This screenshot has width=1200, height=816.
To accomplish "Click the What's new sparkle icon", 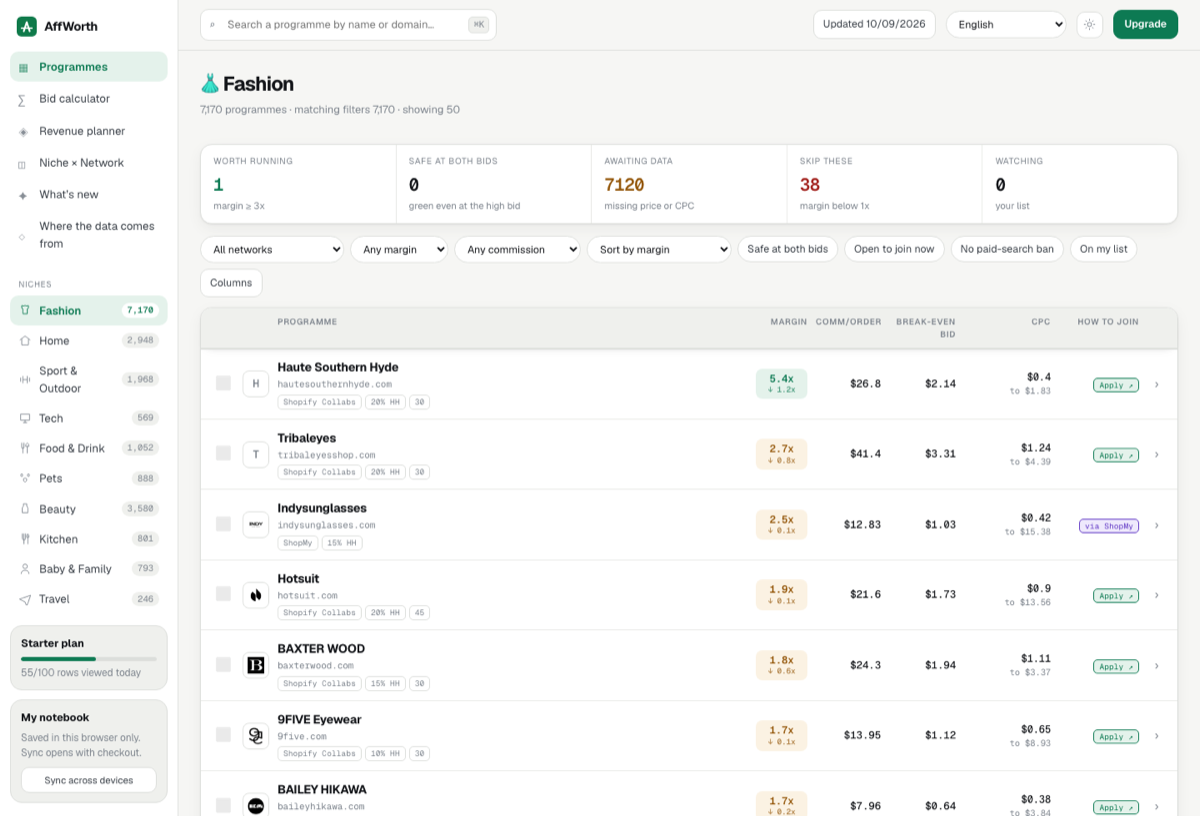I will tap(23, 195).
